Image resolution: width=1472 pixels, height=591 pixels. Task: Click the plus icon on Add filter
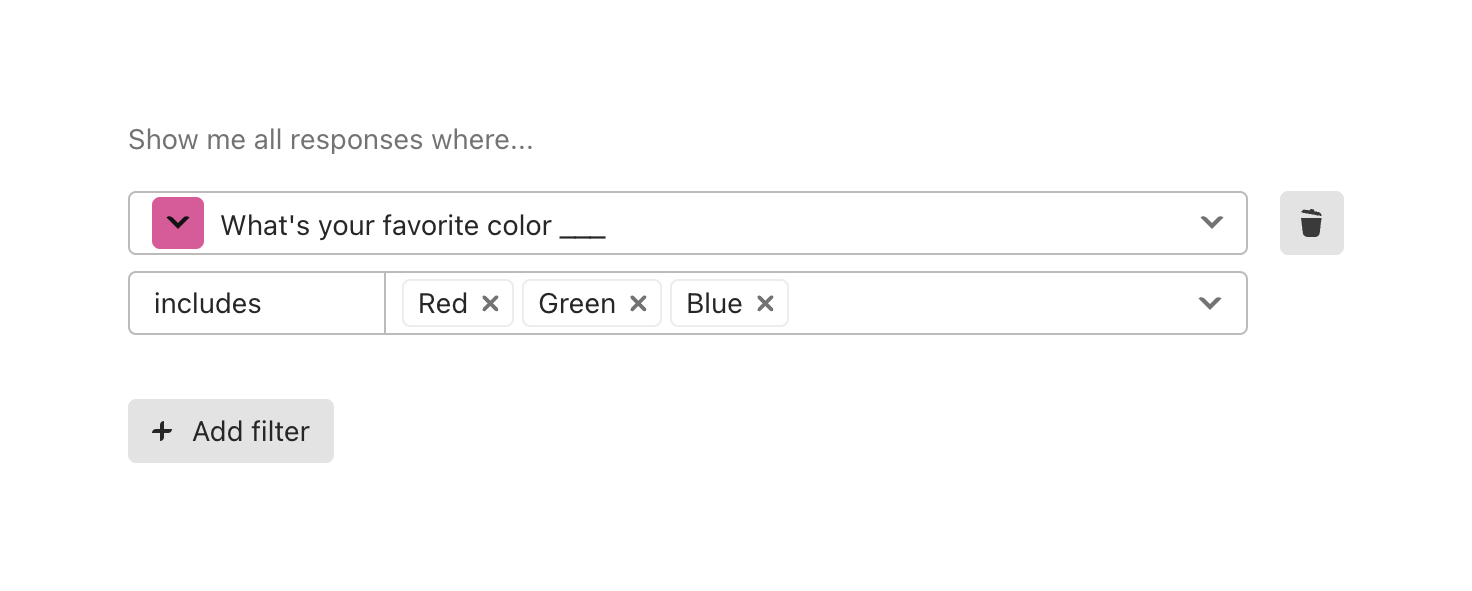161,431
